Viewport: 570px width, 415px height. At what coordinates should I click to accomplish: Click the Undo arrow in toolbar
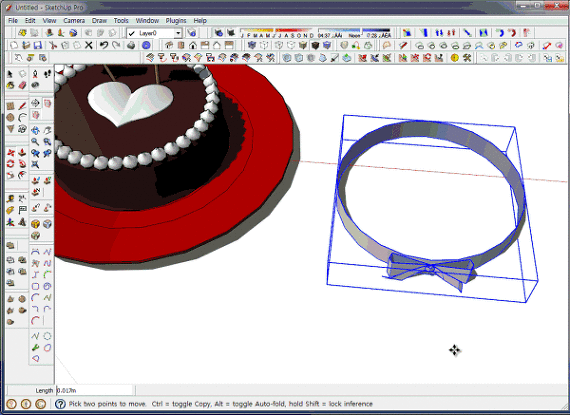[104, 45]
